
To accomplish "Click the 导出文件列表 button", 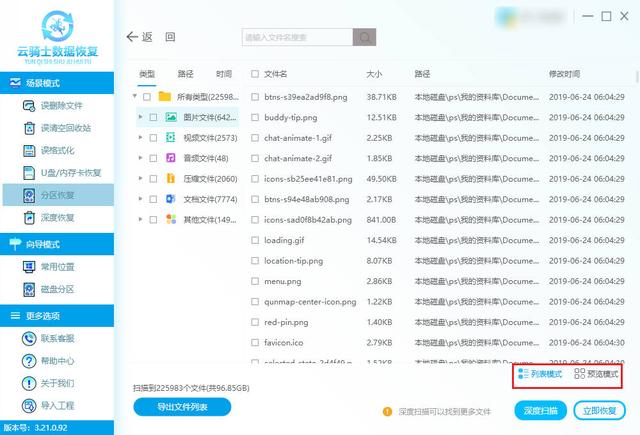I will pyautogui.click(x=182, y=407).
